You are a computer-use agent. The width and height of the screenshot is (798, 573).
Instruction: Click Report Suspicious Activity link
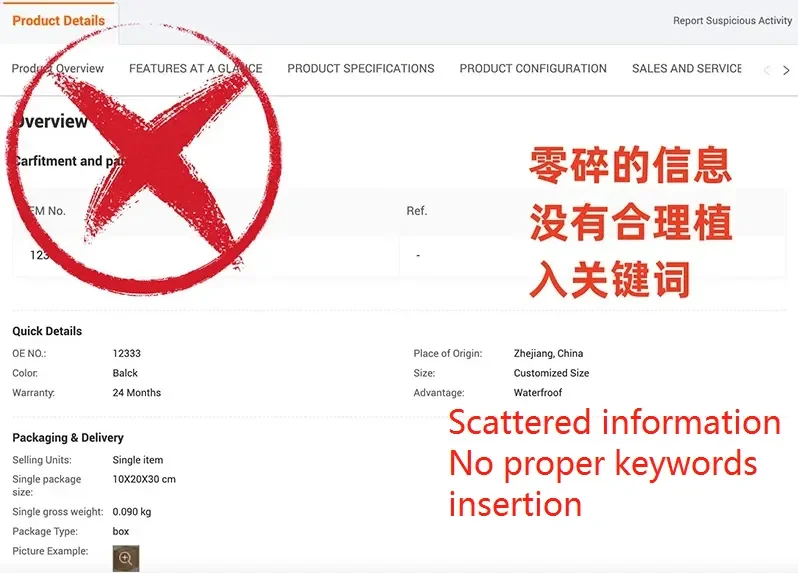point(732,20)
